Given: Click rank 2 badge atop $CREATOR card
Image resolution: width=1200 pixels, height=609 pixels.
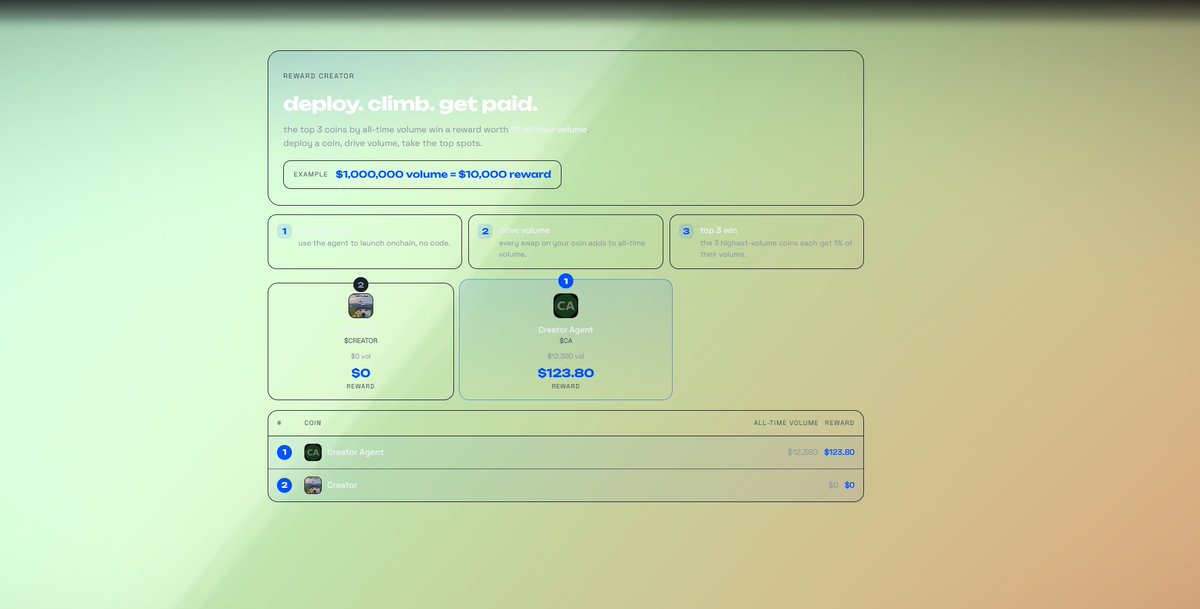Looking at the screenshot, I should pos(361,284).
